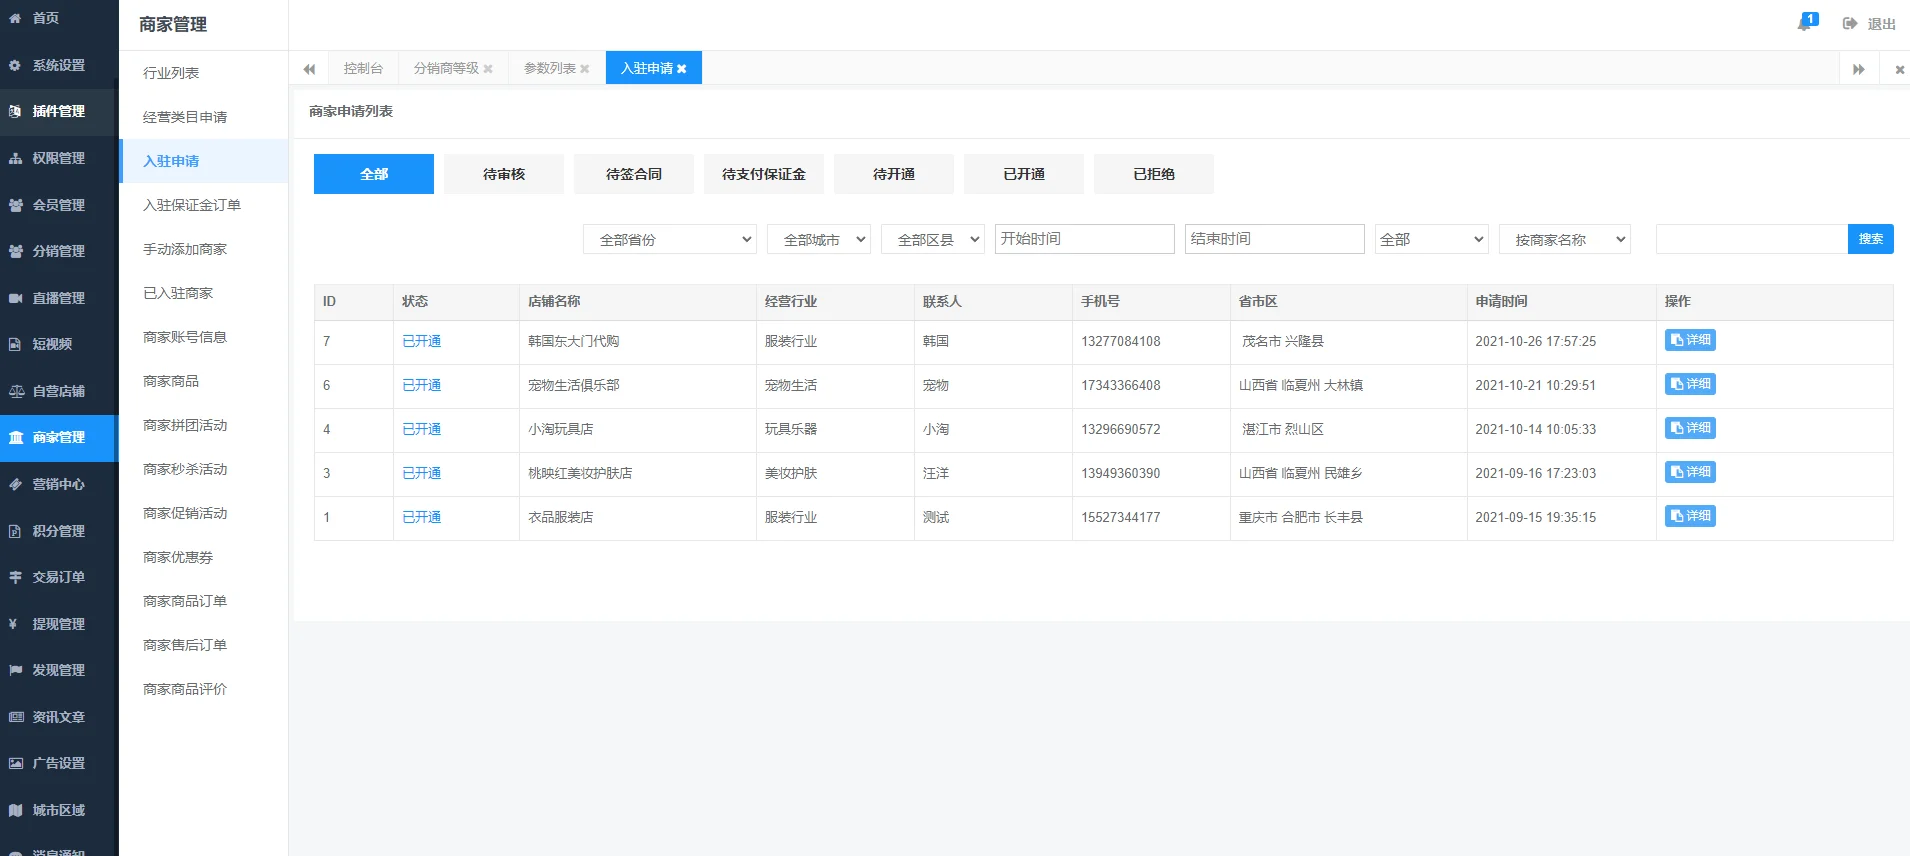Close the 参数列表 tab via its x icon
The image size is (1910, 856).
coord(585,69)
